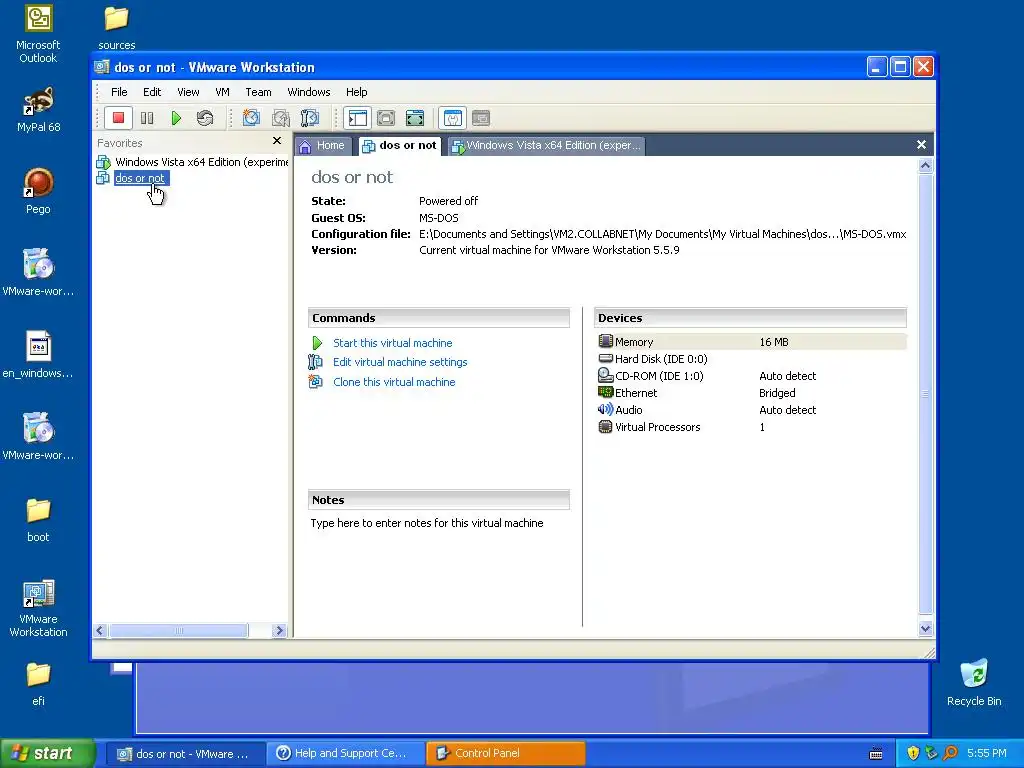Click the security shield tray icon

(912, 753)
